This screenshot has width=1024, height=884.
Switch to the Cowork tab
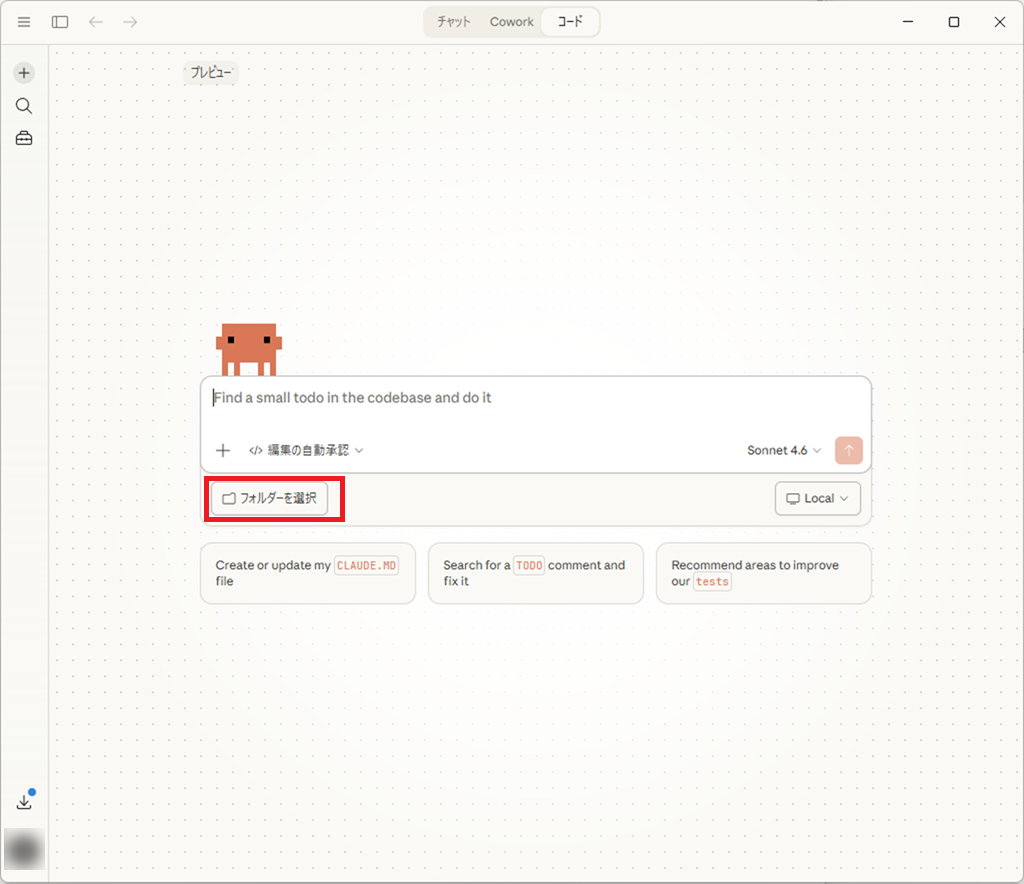(x=511, y=22)
